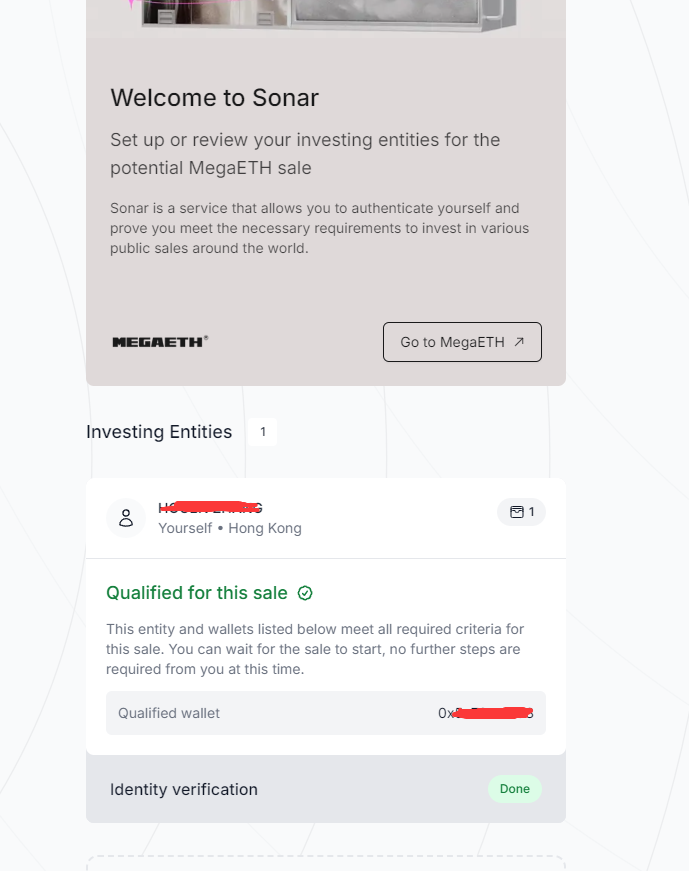Image resolution: width=689 pixels, height=871 pixels.
Task: Click the green checkmark circle icon
Action: coord(306,593)
